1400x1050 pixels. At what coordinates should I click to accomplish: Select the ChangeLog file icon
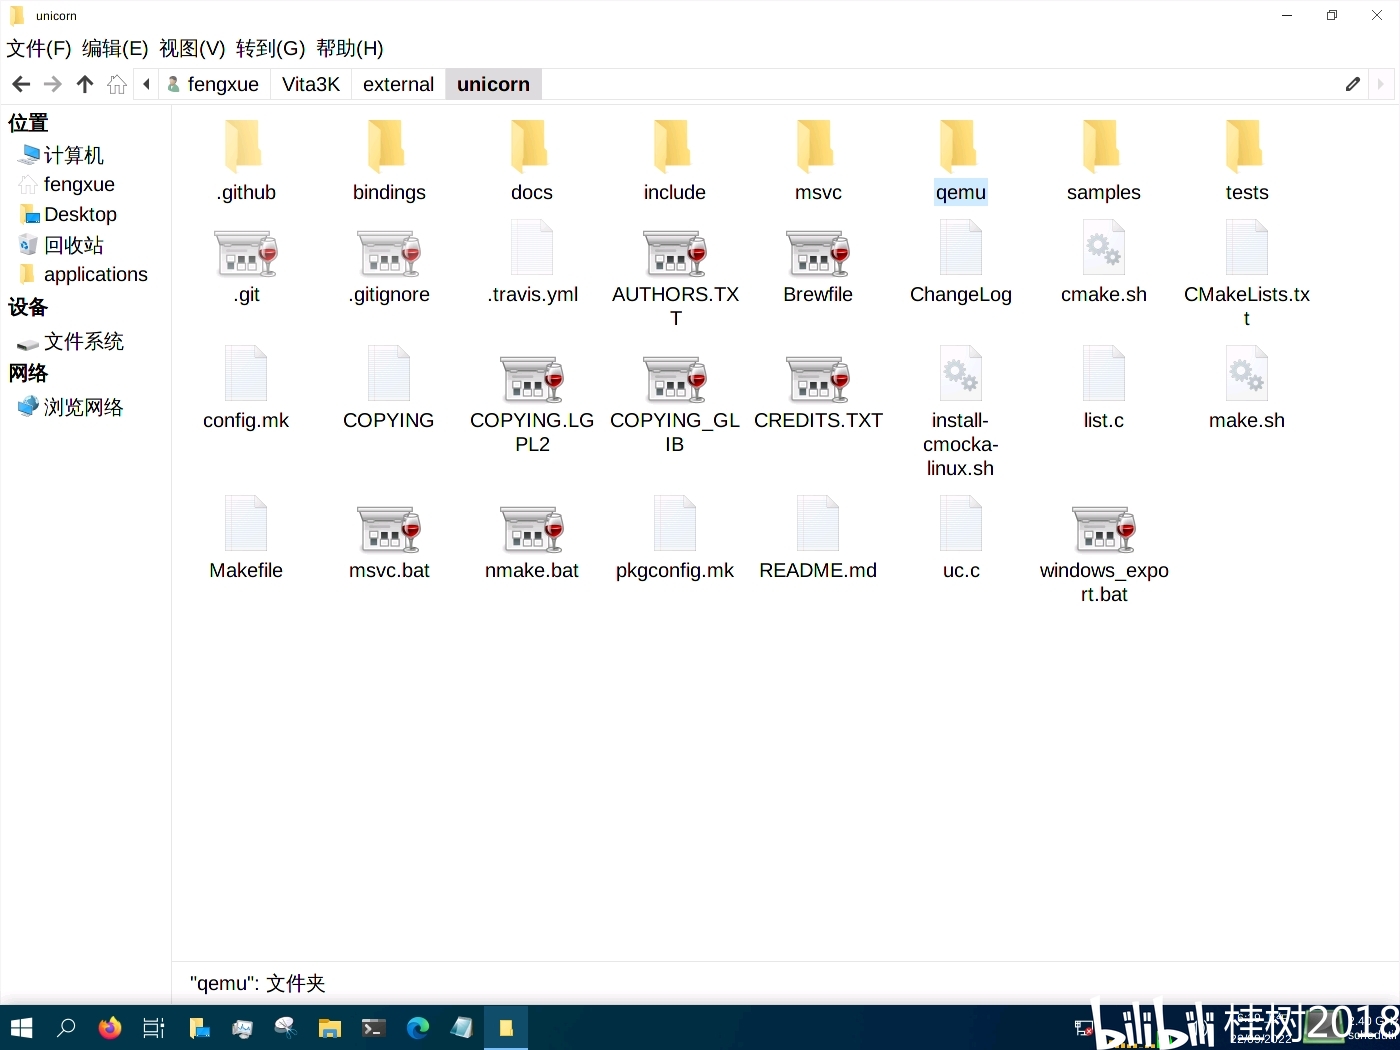[x=961, y=248]
